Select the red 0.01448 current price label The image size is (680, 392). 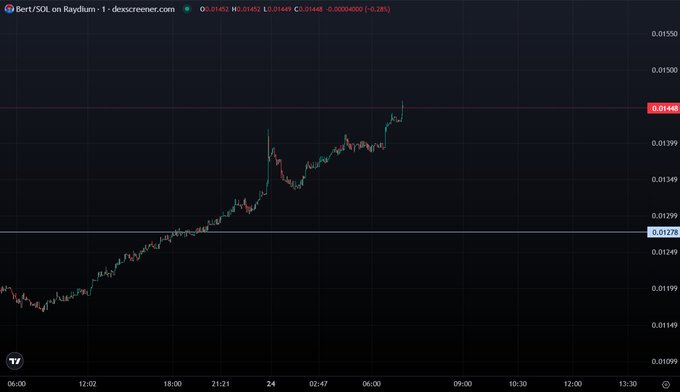click(663, 108)
